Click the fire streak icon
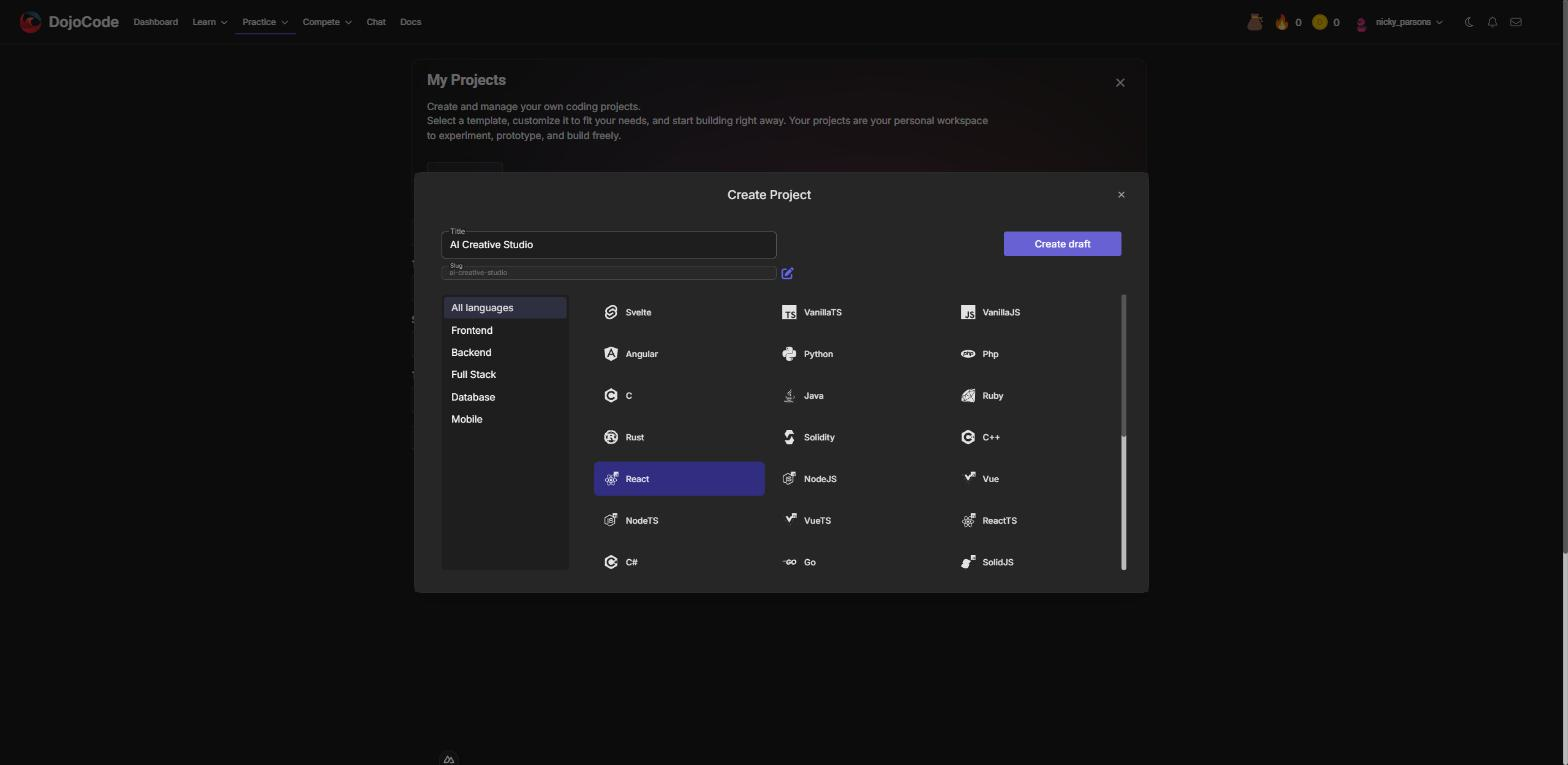 1281,22
